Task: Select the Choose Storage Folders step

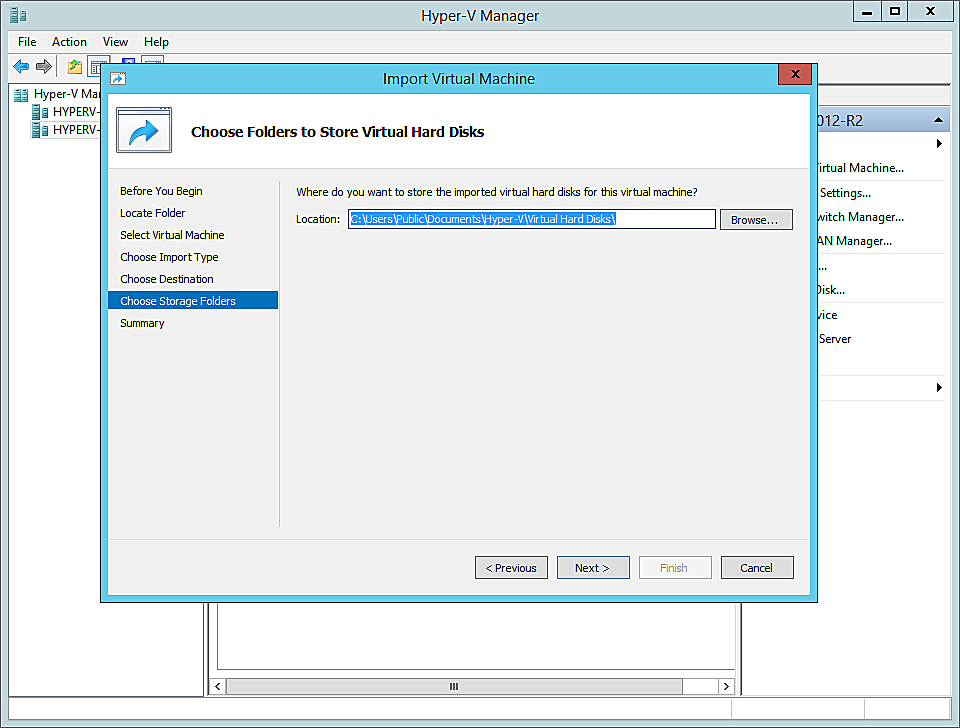Action: 193,301
